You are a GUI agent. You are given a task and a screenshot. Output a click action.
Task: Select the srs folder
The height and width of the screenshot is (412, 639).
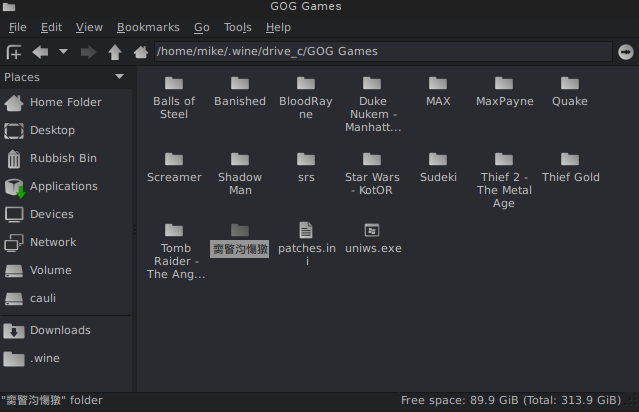pyautogui.click(x=306, y=167)
